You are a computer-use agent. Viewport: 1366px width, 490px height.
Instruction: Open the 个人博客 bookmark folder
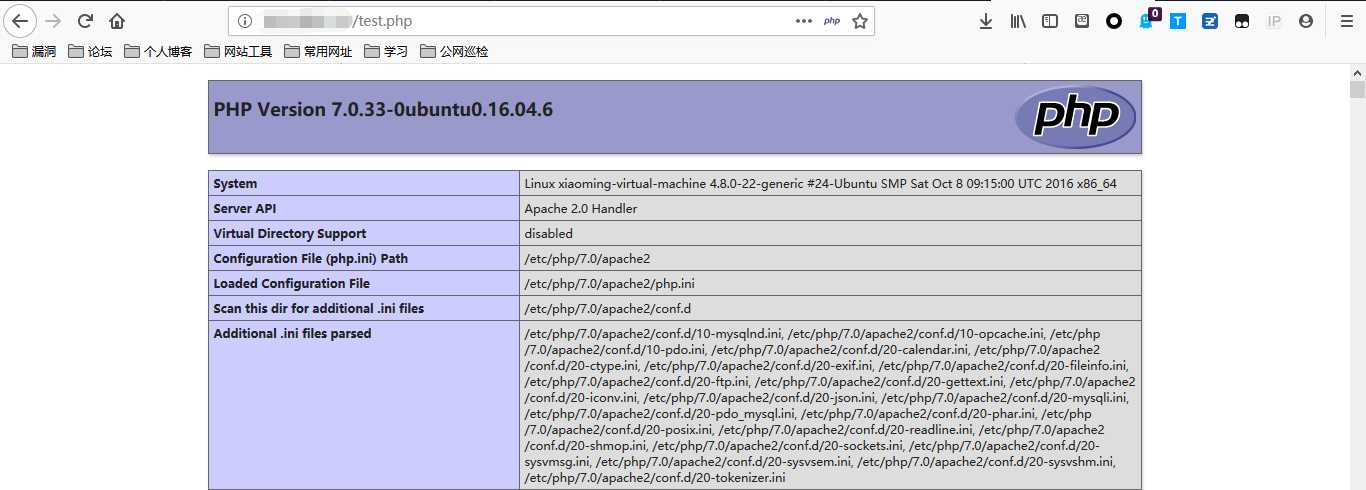pos(159,52)
